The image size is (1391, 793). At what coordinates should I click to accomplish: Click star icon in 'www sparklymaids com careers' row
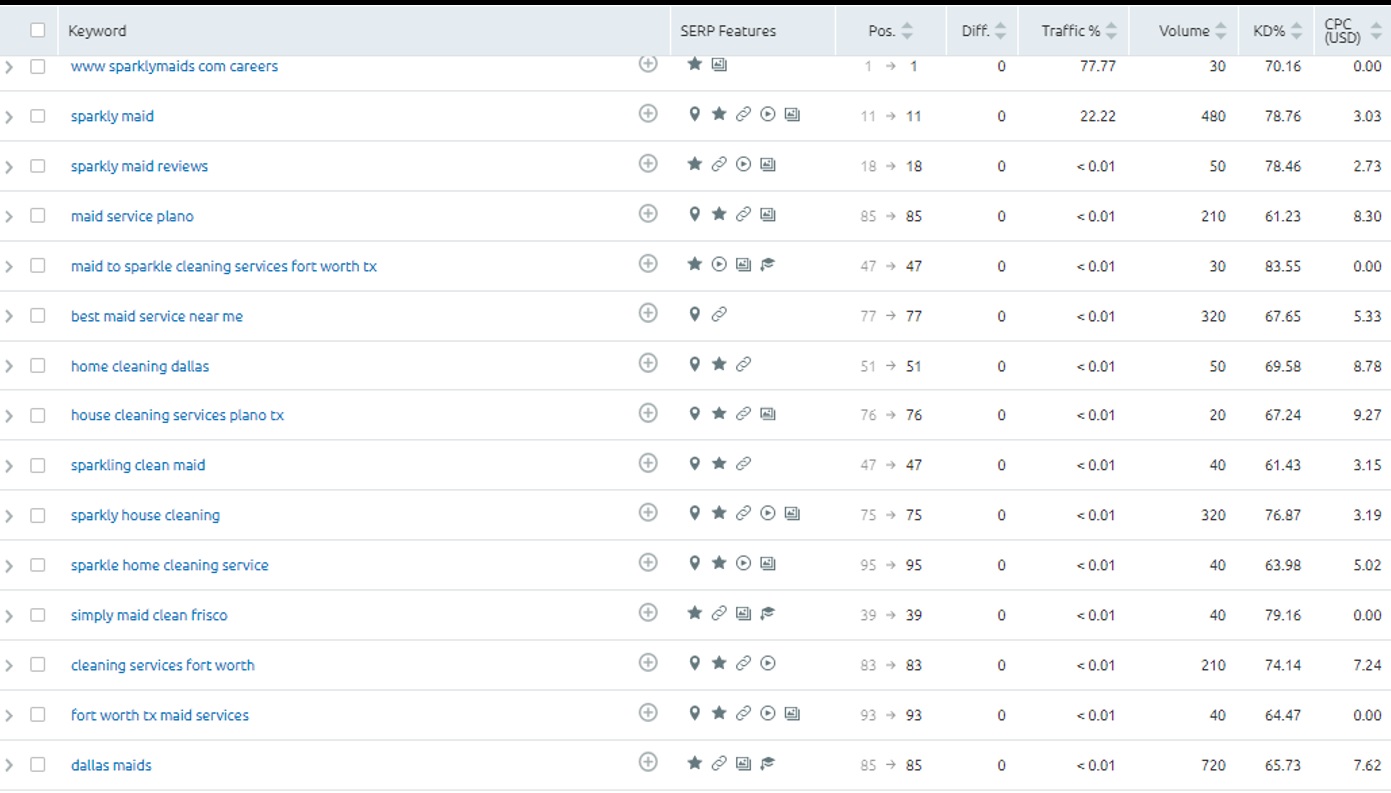695,64
